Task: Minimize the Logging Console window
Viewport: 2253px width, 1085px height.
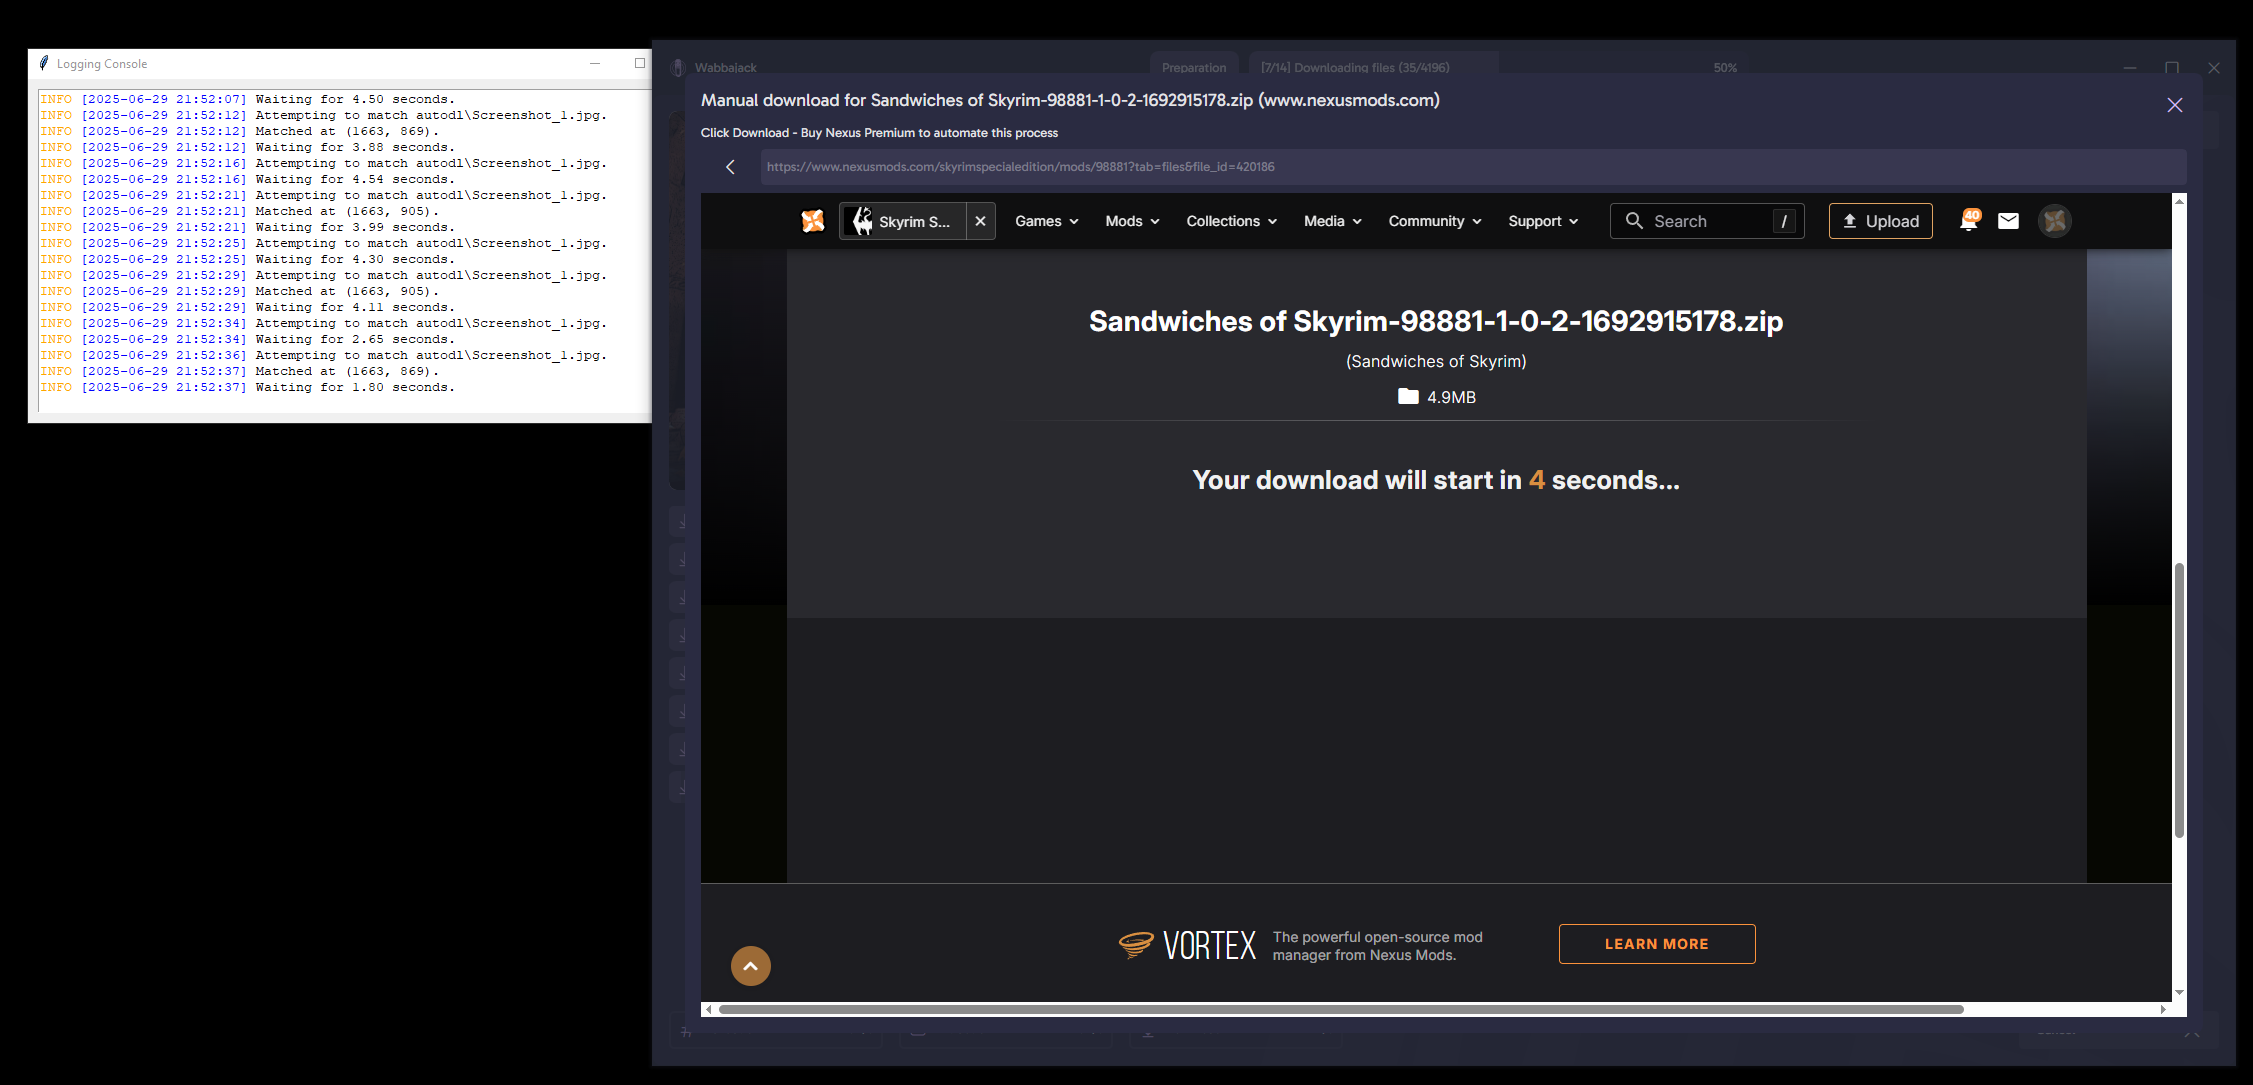Action: [x=595, y=63]
